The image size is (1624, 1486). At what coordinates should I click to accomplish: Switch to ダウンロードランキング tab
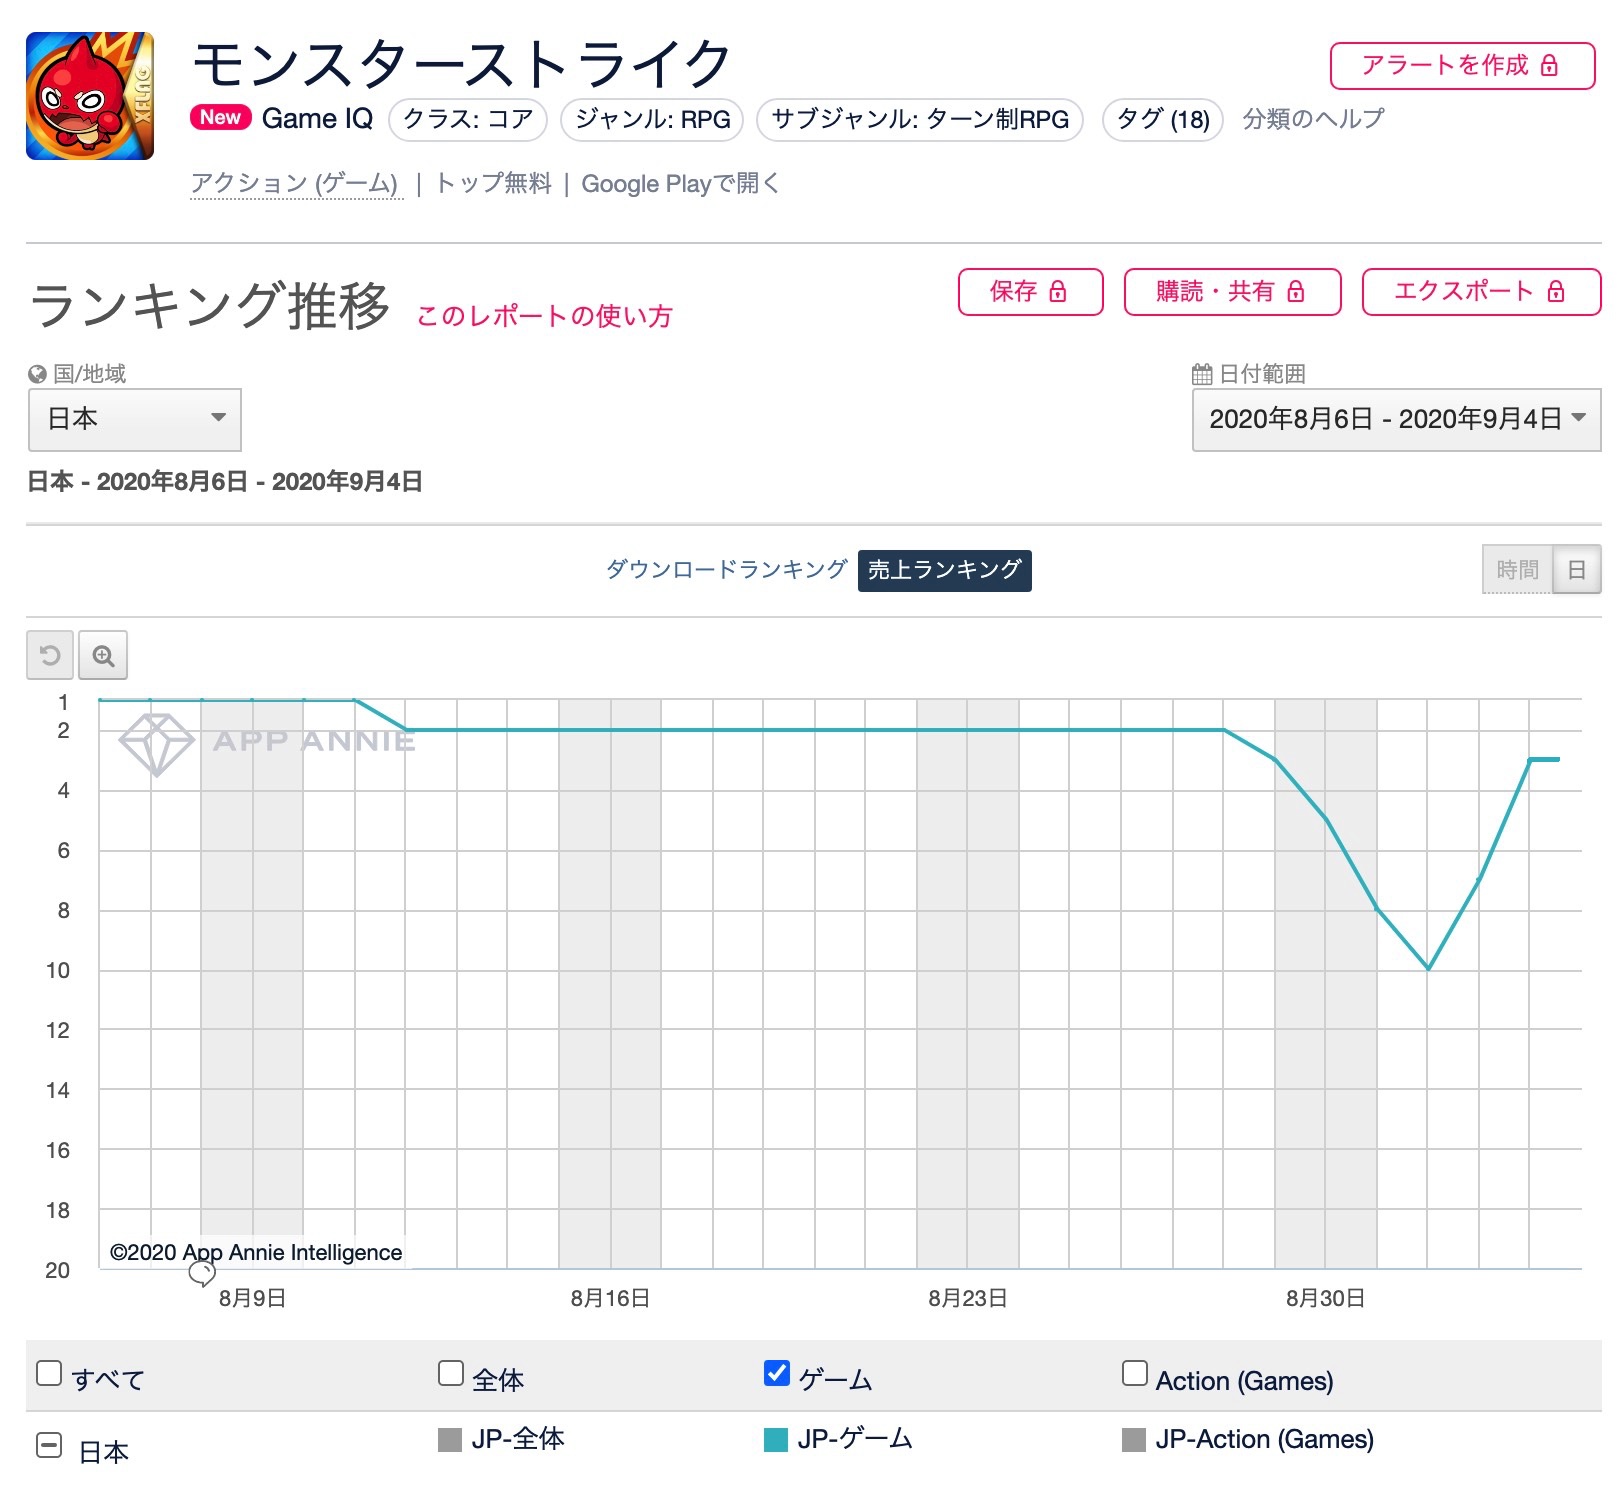click(727, 569)
